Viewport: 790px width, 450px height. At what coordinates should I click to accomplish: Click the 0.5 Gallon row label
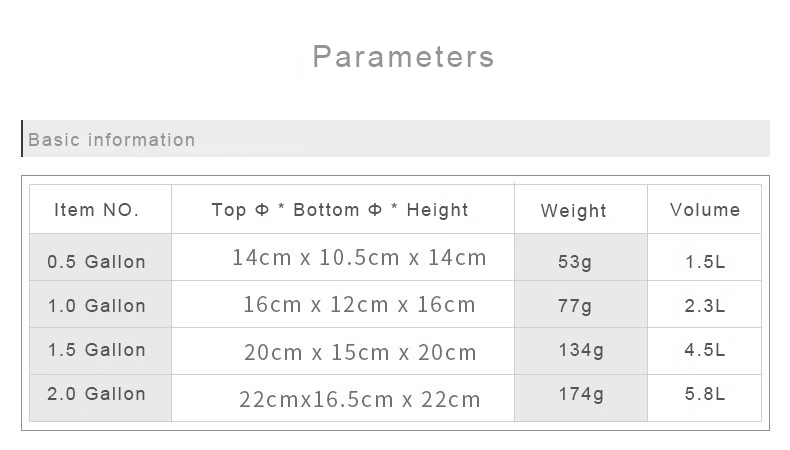click(97, 262)
